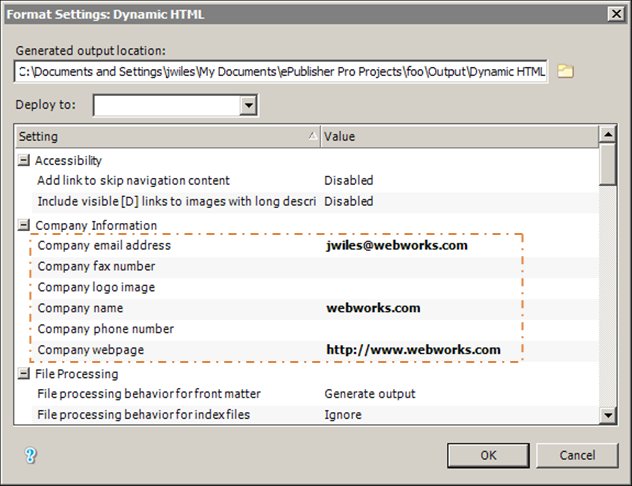Click the Generated output location field
632x486 pixels.
[280, 72]
